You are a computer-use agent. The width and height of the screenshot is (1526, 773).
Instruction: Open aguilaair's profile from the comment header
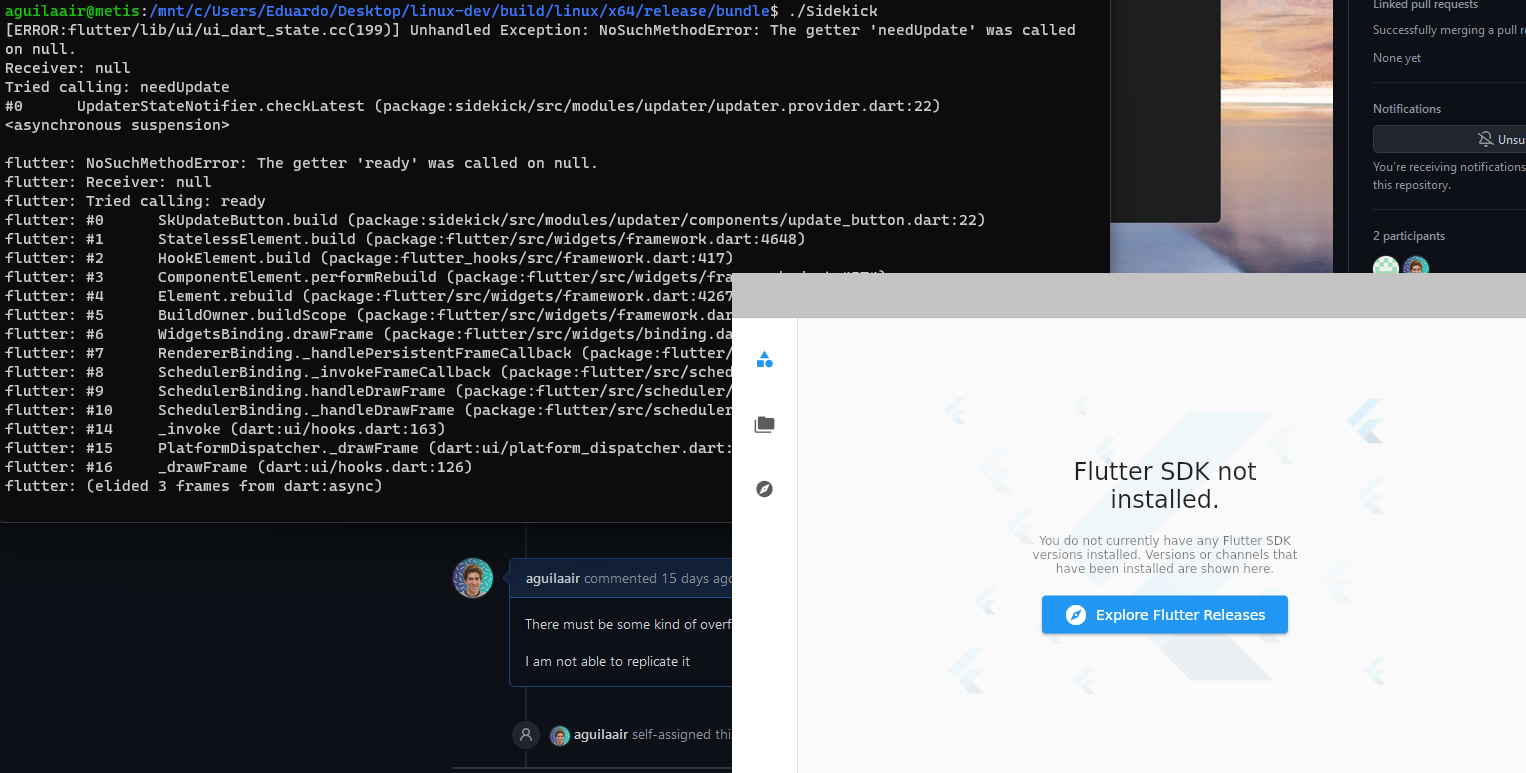(x=553, y=578)
